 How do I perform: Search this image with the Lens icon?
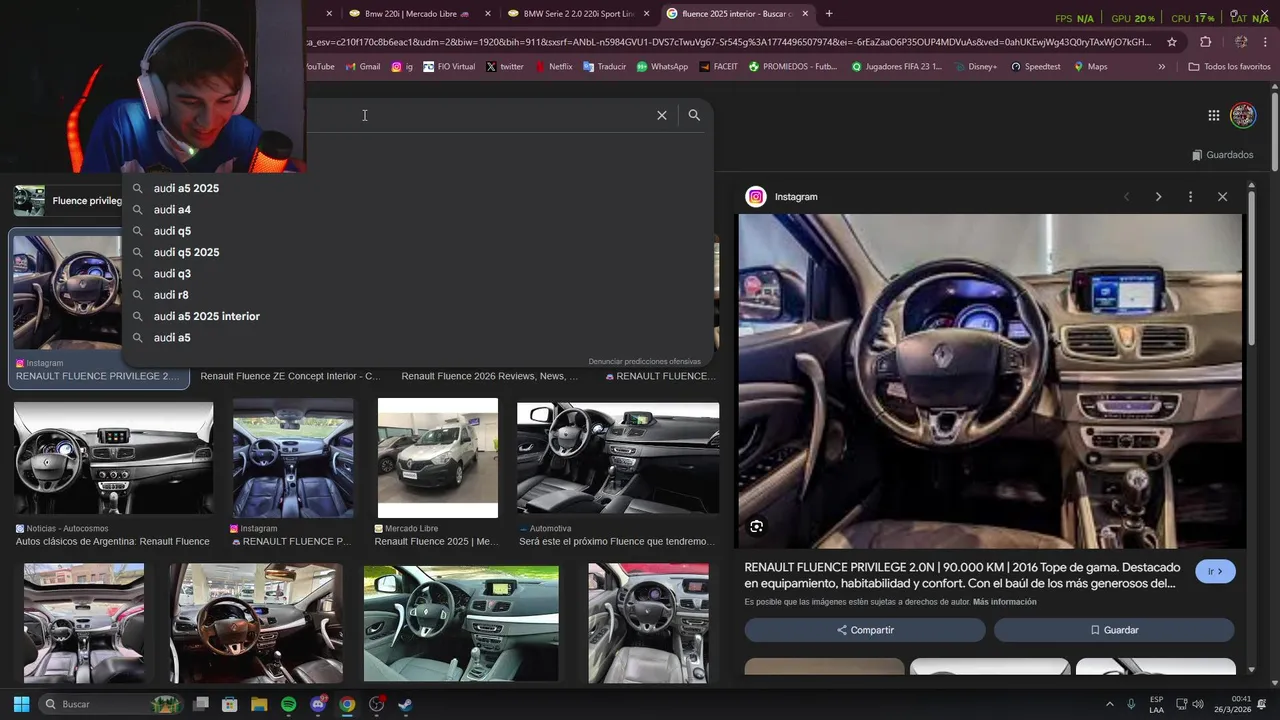tap(757, 526)
